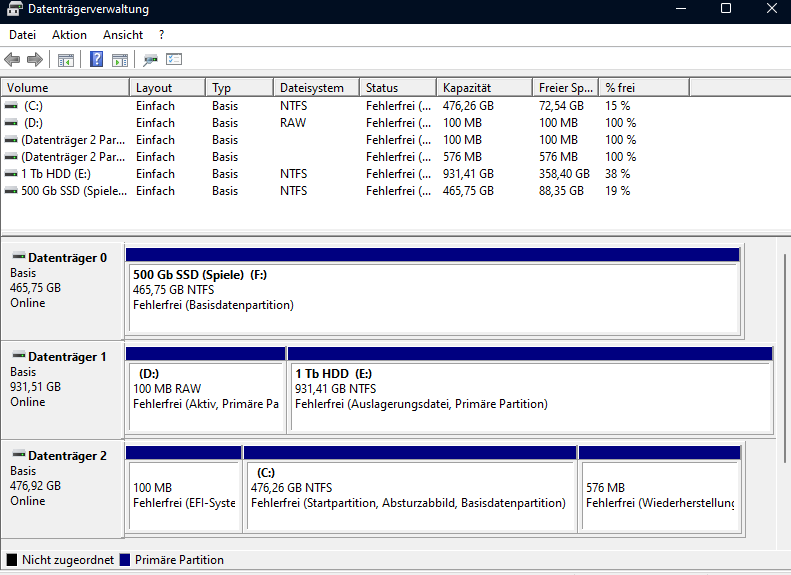Click drive icon for (C:) volume row
Image resolution: width=791 pixels, height=575 pixels.
click(x=11, y=106)
